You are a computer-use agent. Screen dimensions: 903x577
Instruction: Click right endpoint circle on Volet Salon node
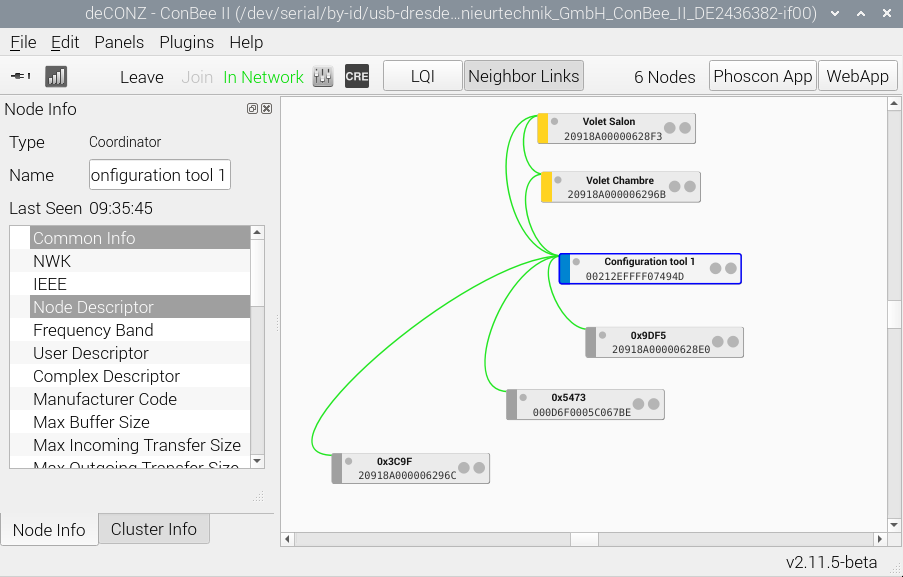[x=685, y=128]
